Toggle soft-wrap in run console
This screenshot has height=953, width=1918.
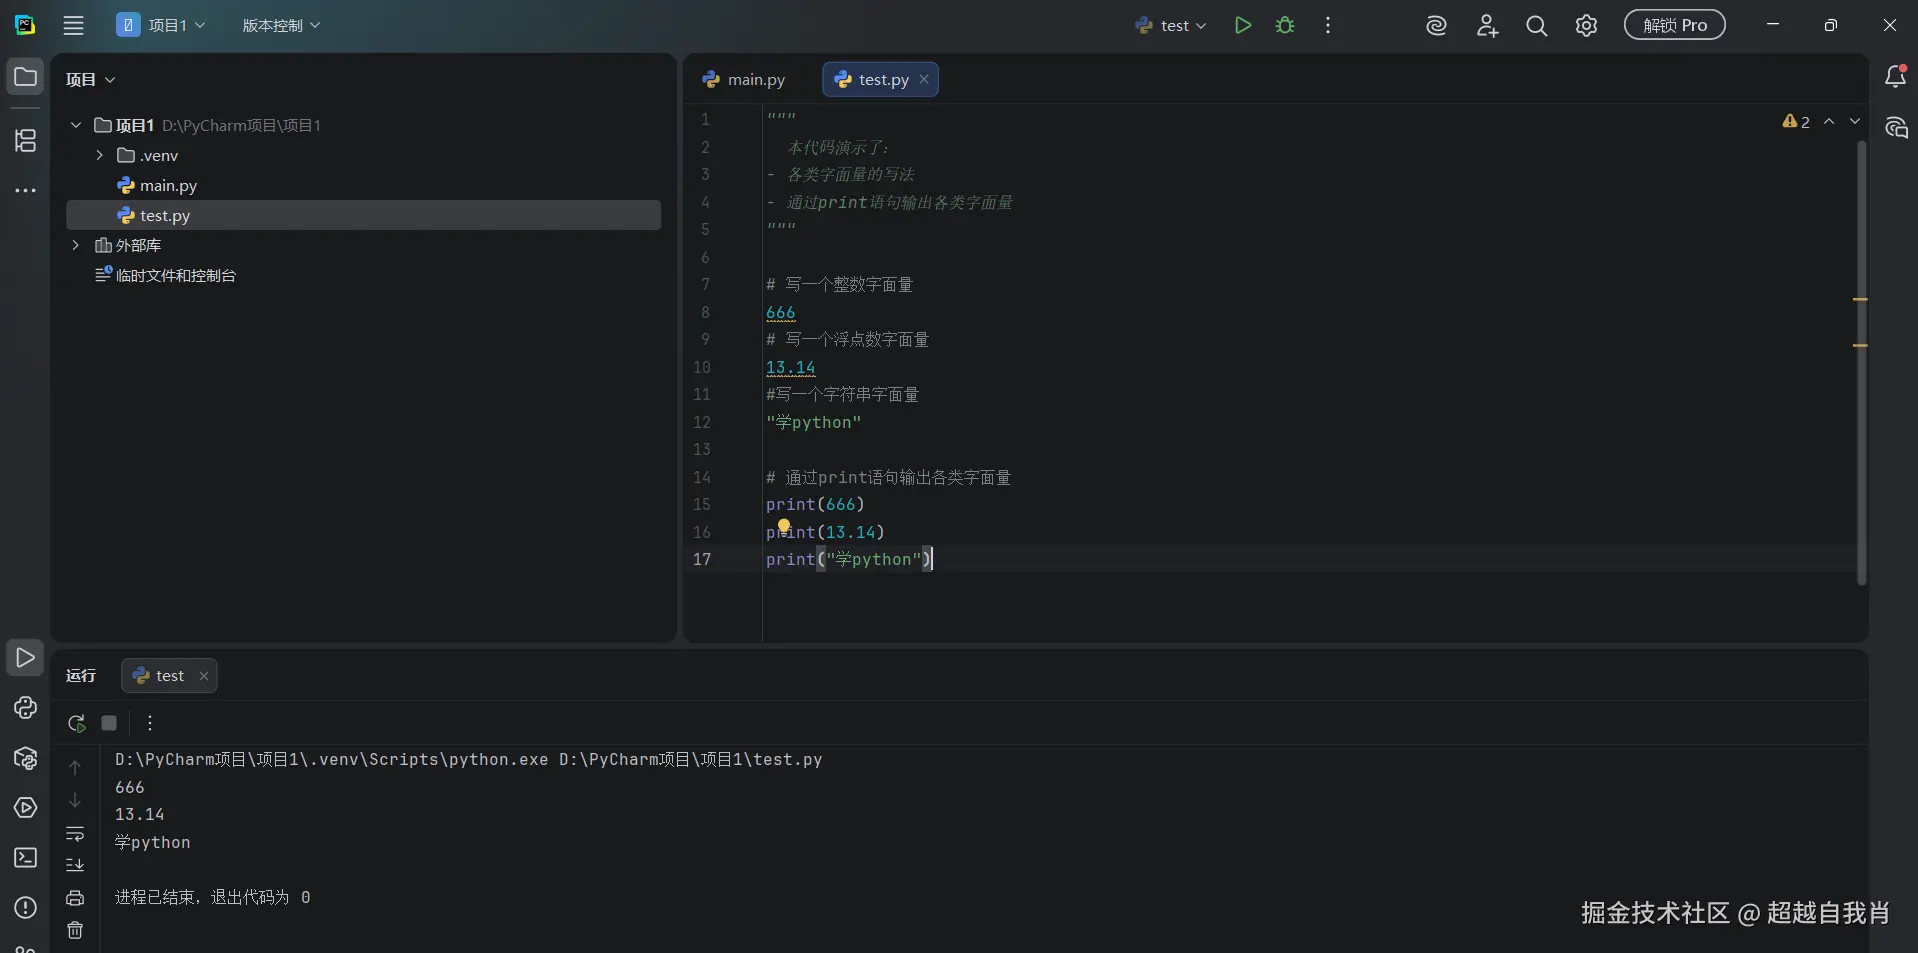[75, 833]
